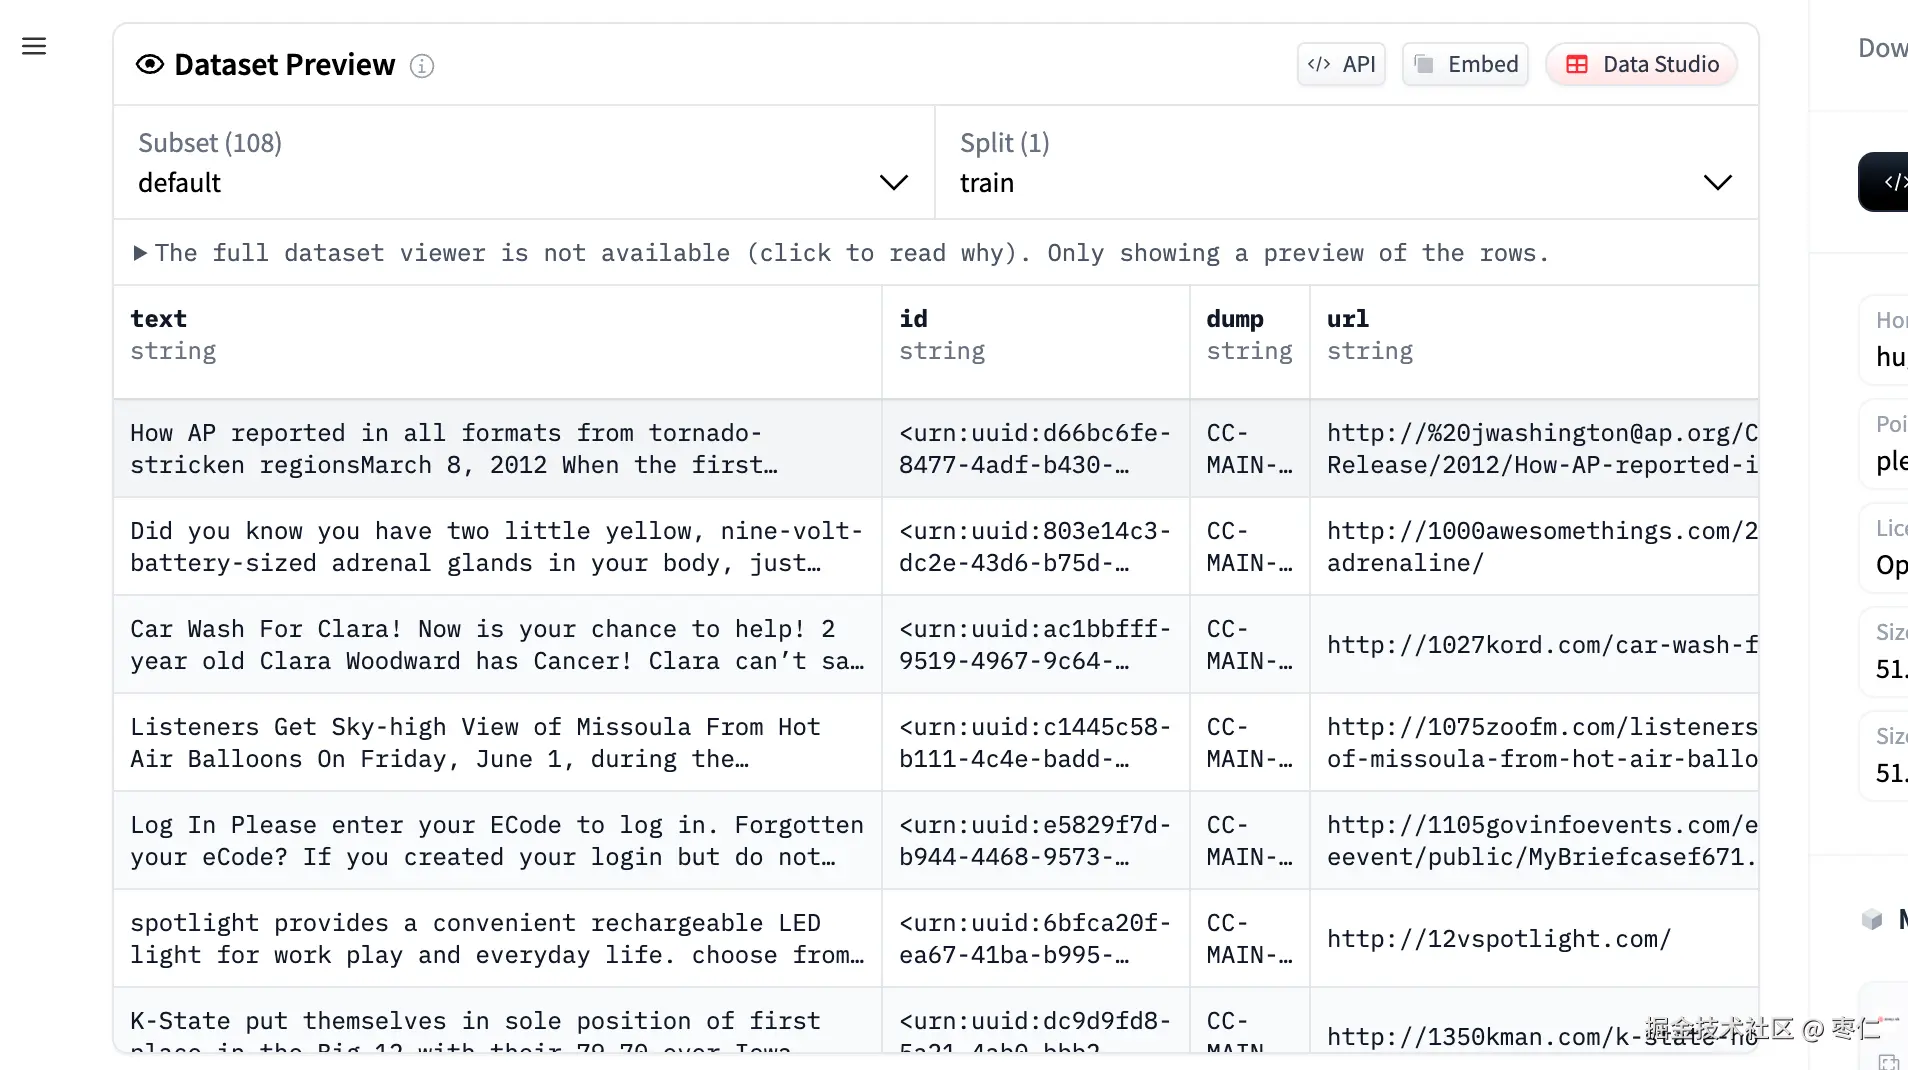The image size is (1908, 1070).
Task: Click the text column header
Action: [x=159, y=319]
